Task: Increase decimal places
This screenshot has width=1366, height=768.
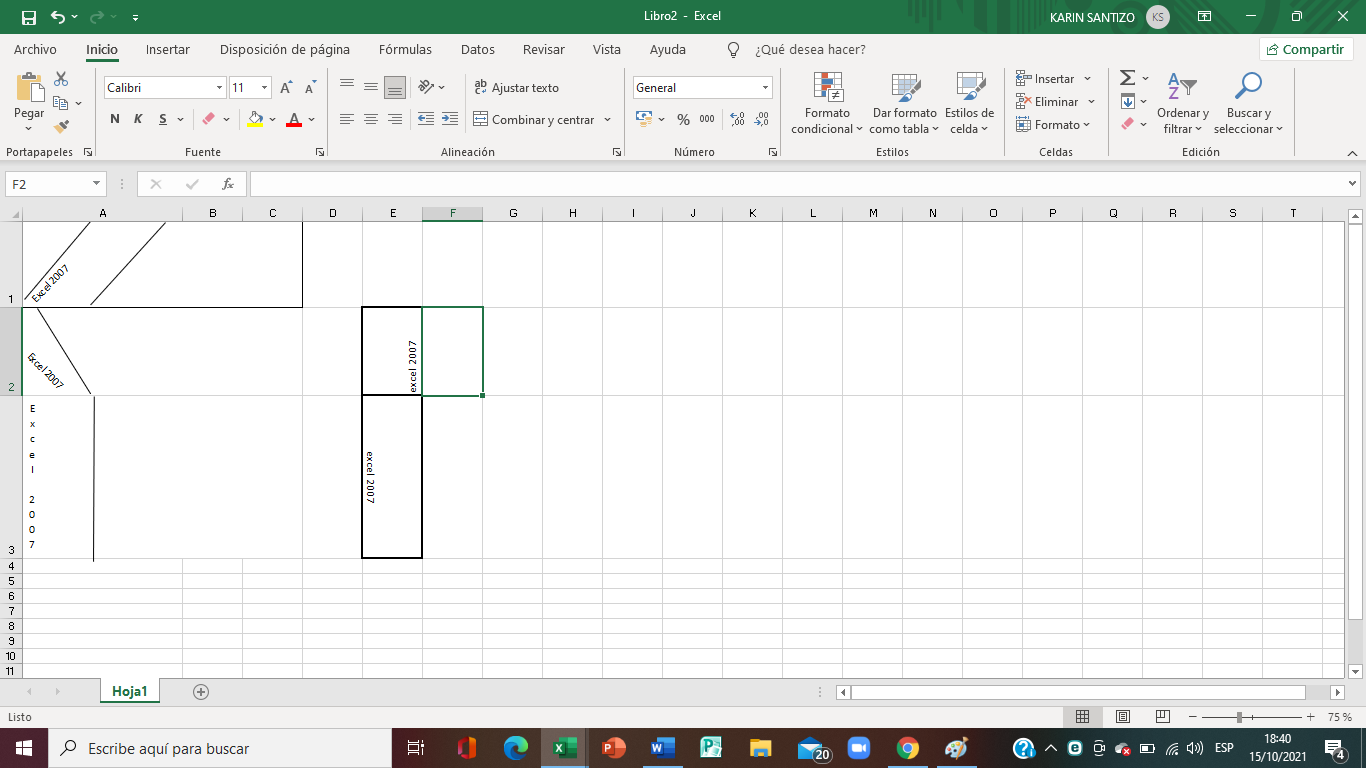Action: coord(738,119)
